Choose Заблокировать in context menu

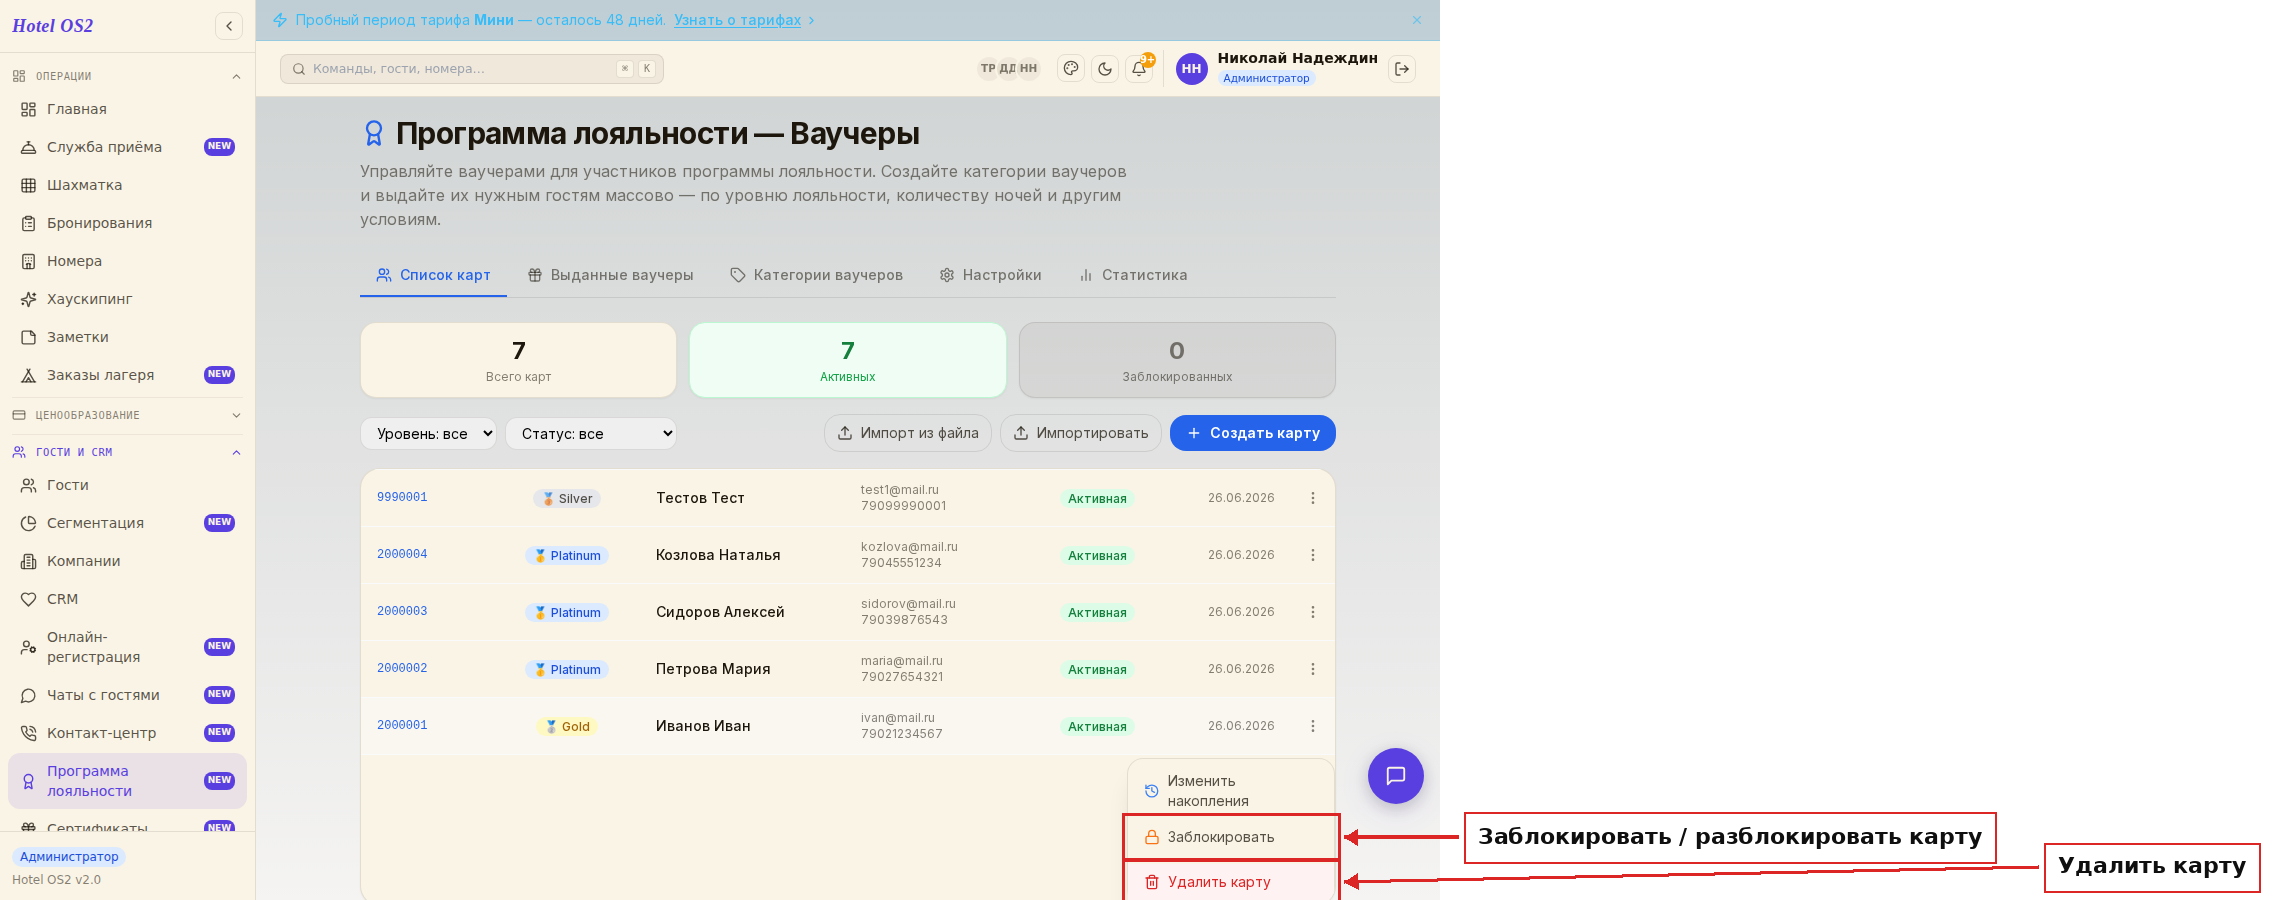pos(1231,837)
